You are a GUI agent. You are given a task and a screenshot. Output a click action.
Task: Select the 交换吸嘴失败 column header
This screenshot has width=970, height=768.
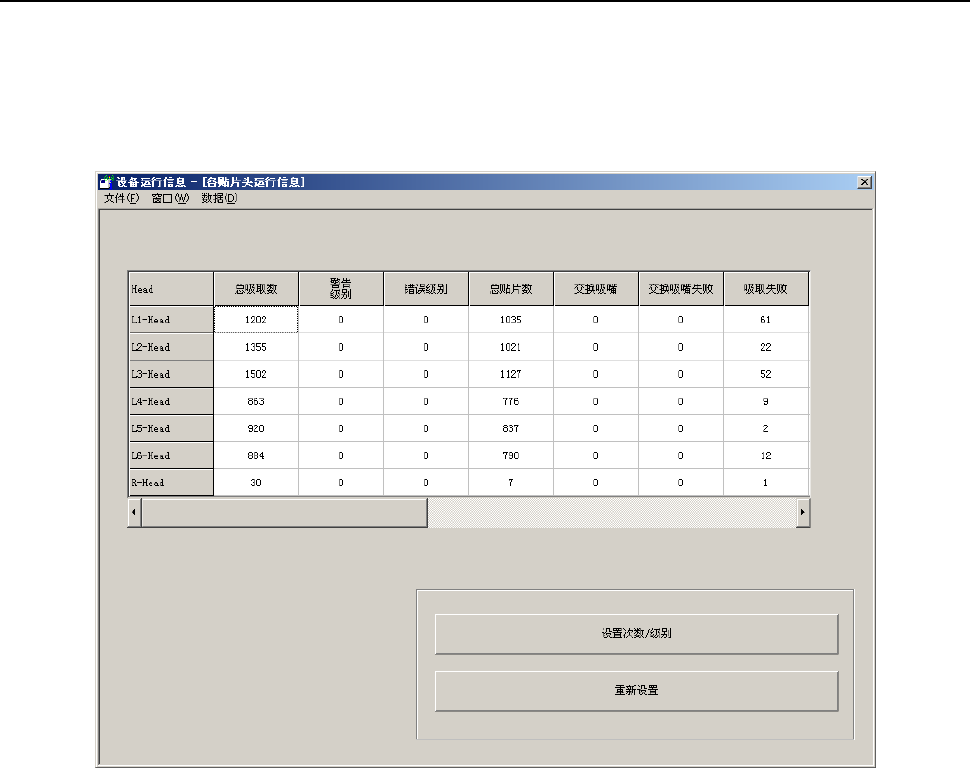[681, 289]
